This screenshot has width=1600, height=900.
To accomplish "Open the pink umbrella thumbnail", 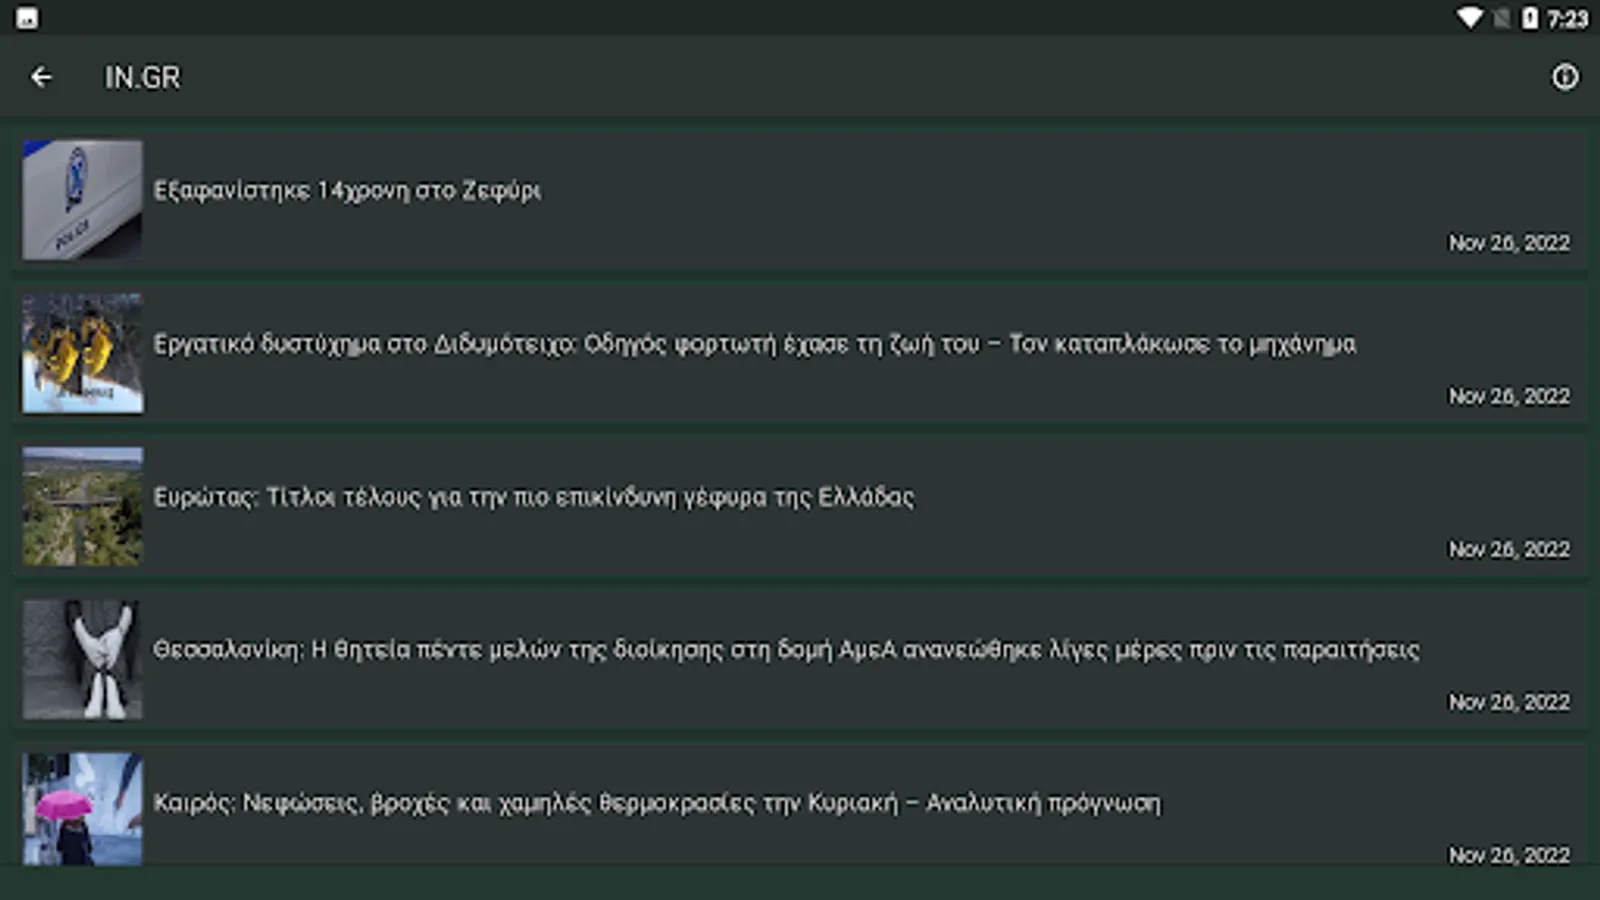I will (82, 808).
